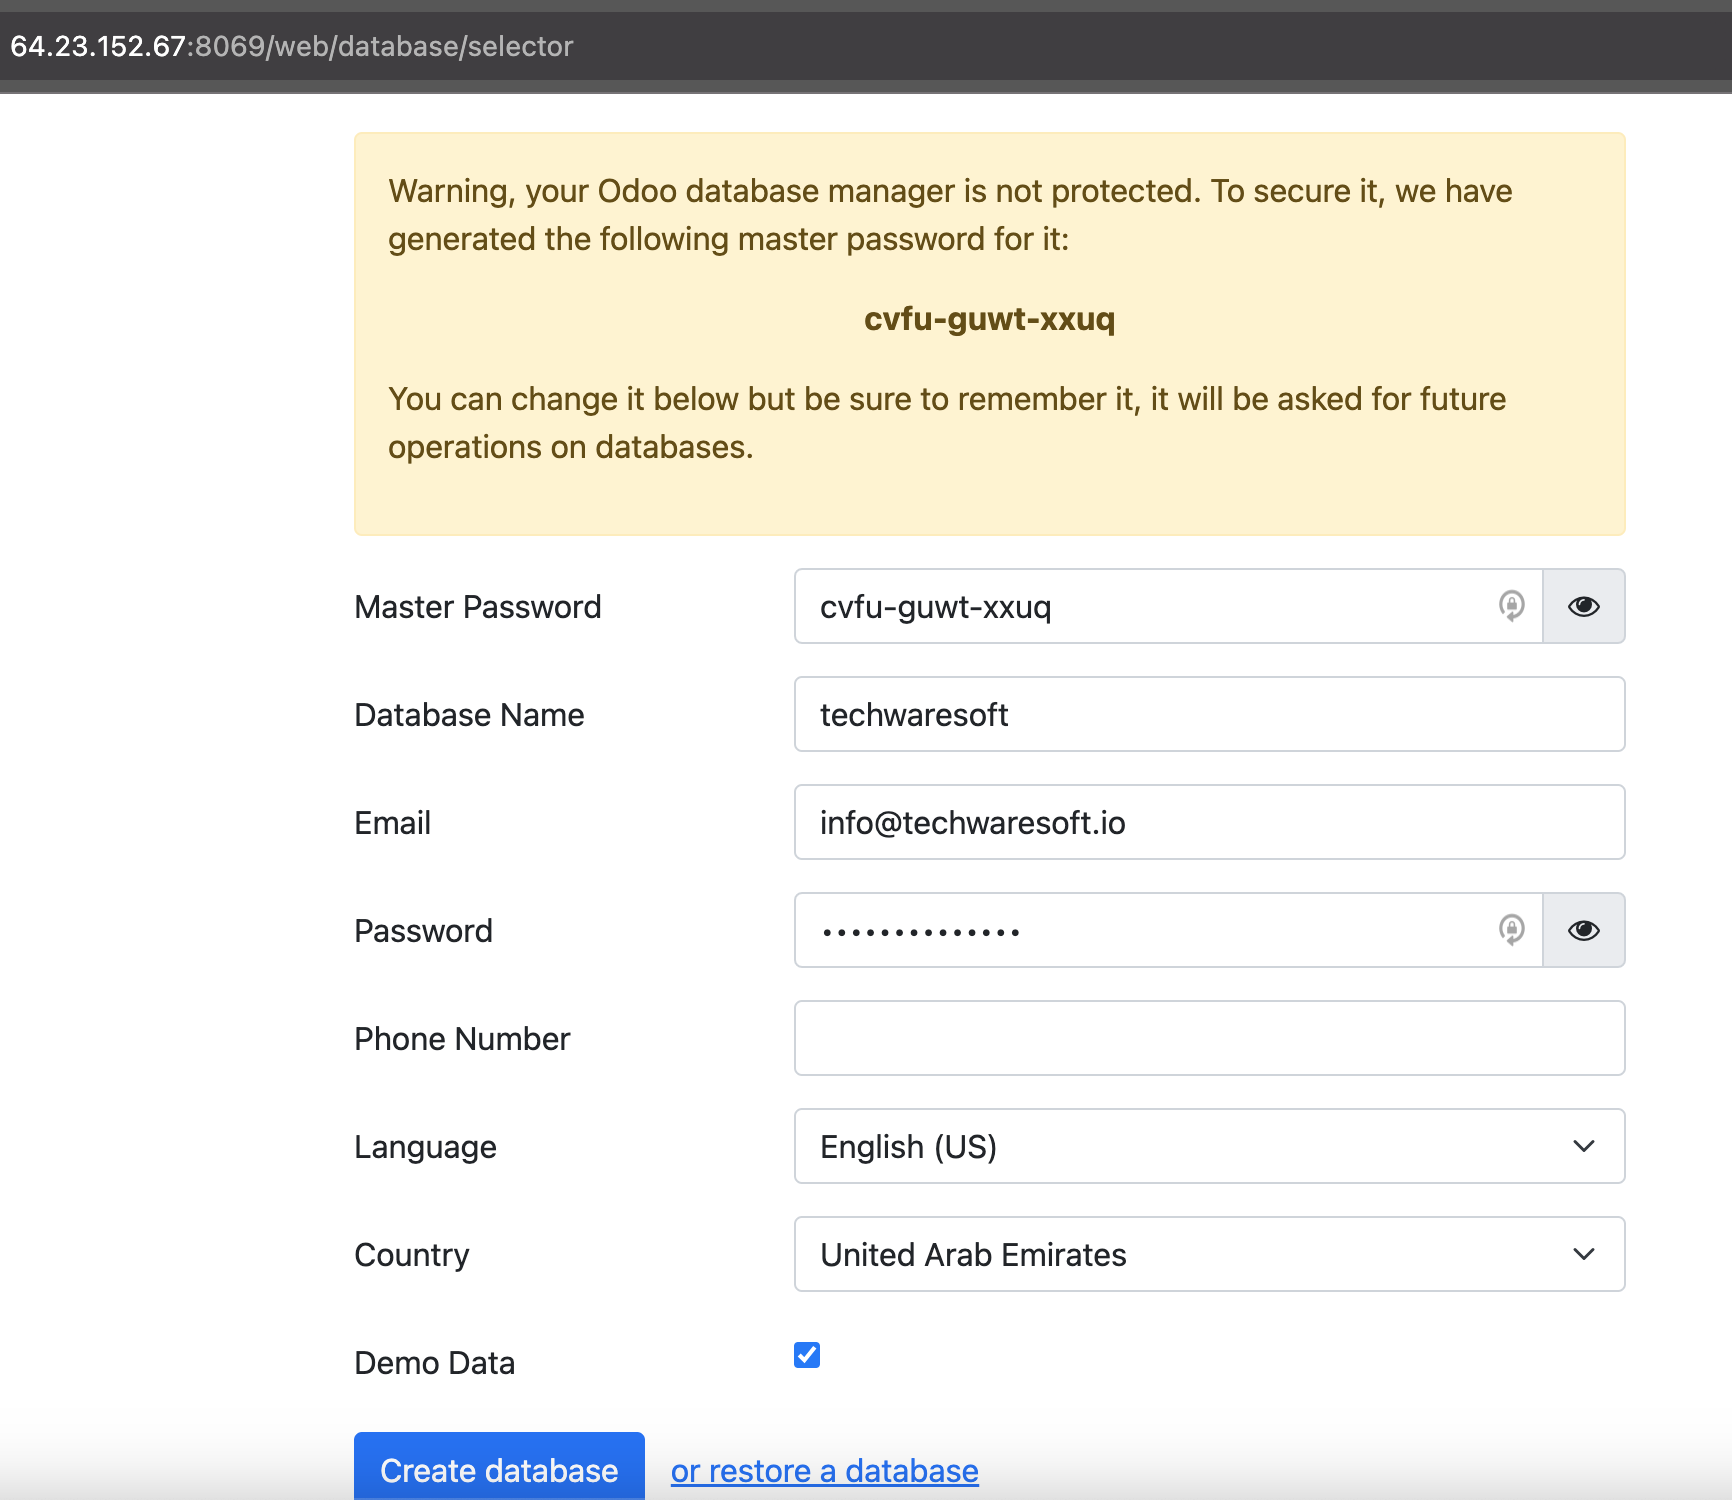
Task: Click the Phone Number label
Action: click(x=462, y=1039)
